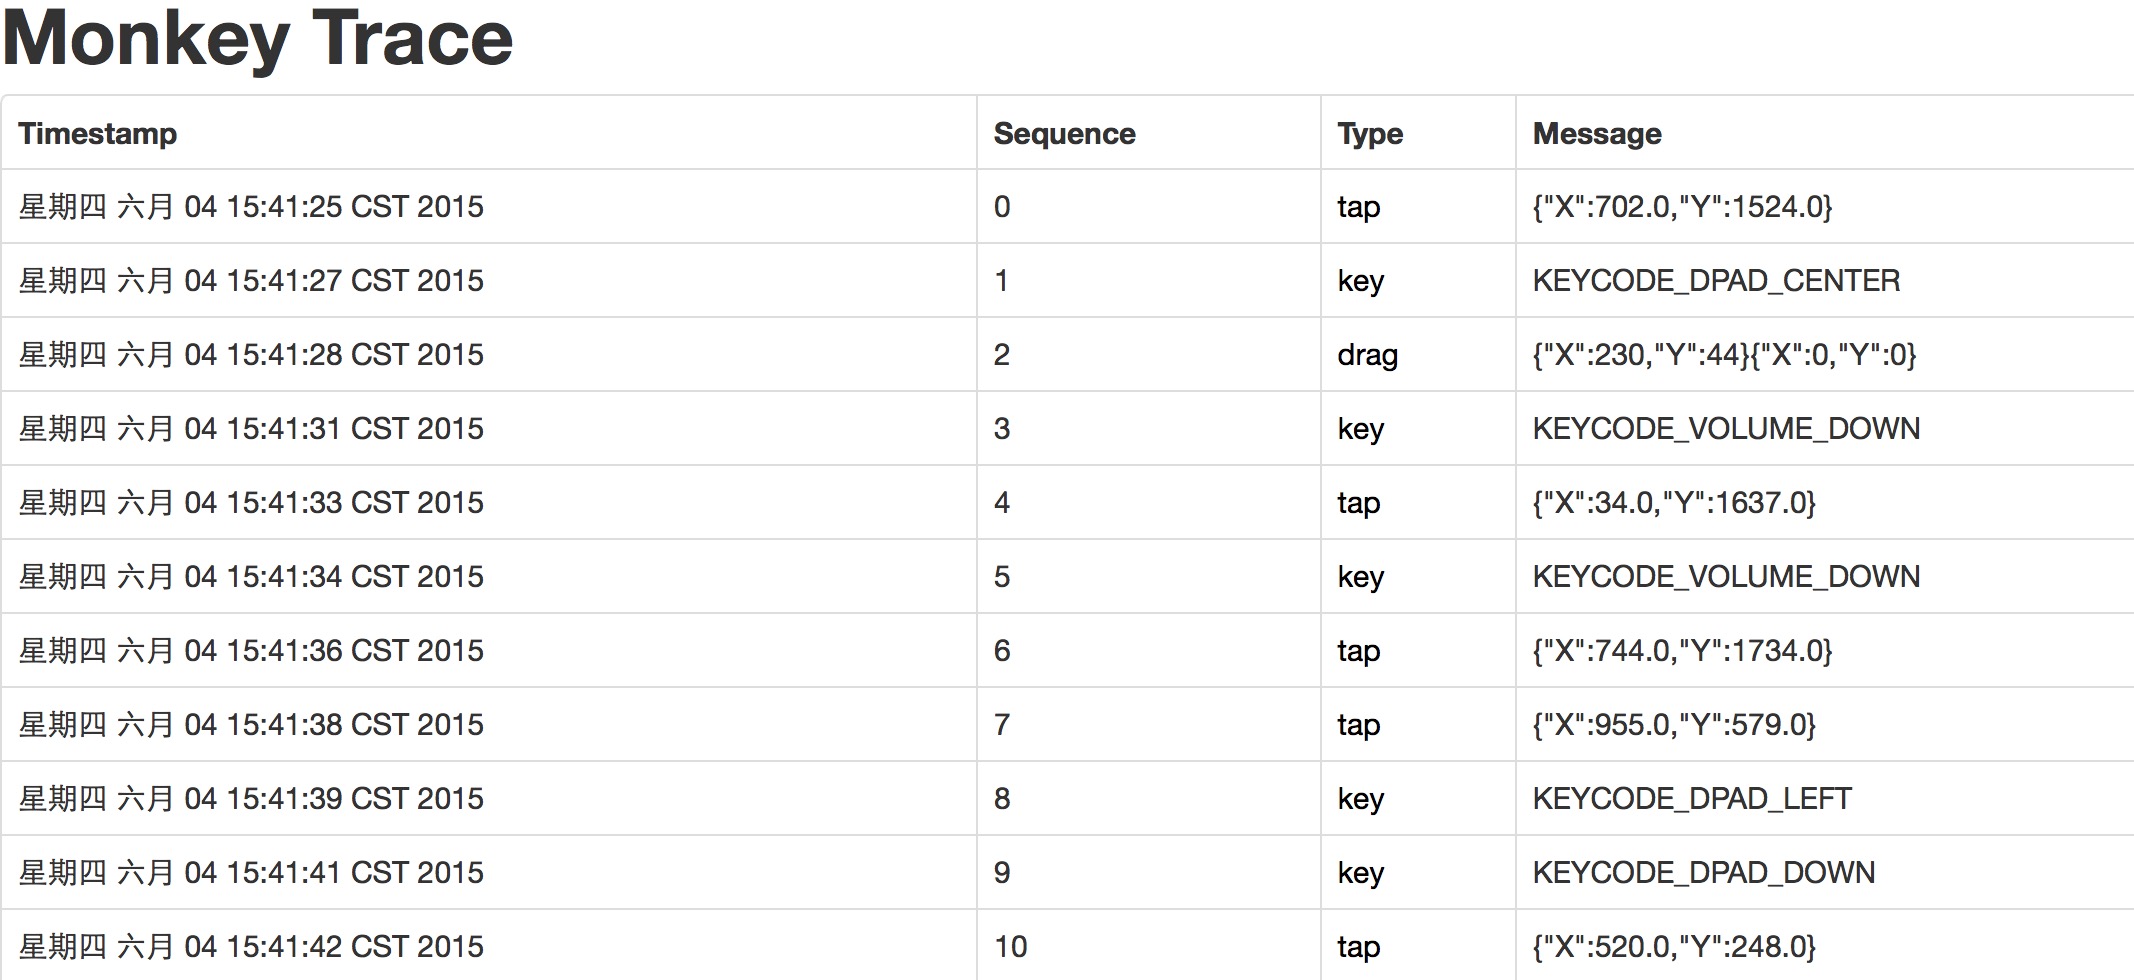Click the KEYCODE_DPAD_CENTER message cell
The width and height of the screenshot is (2134, 980).
pos(1716,281)
